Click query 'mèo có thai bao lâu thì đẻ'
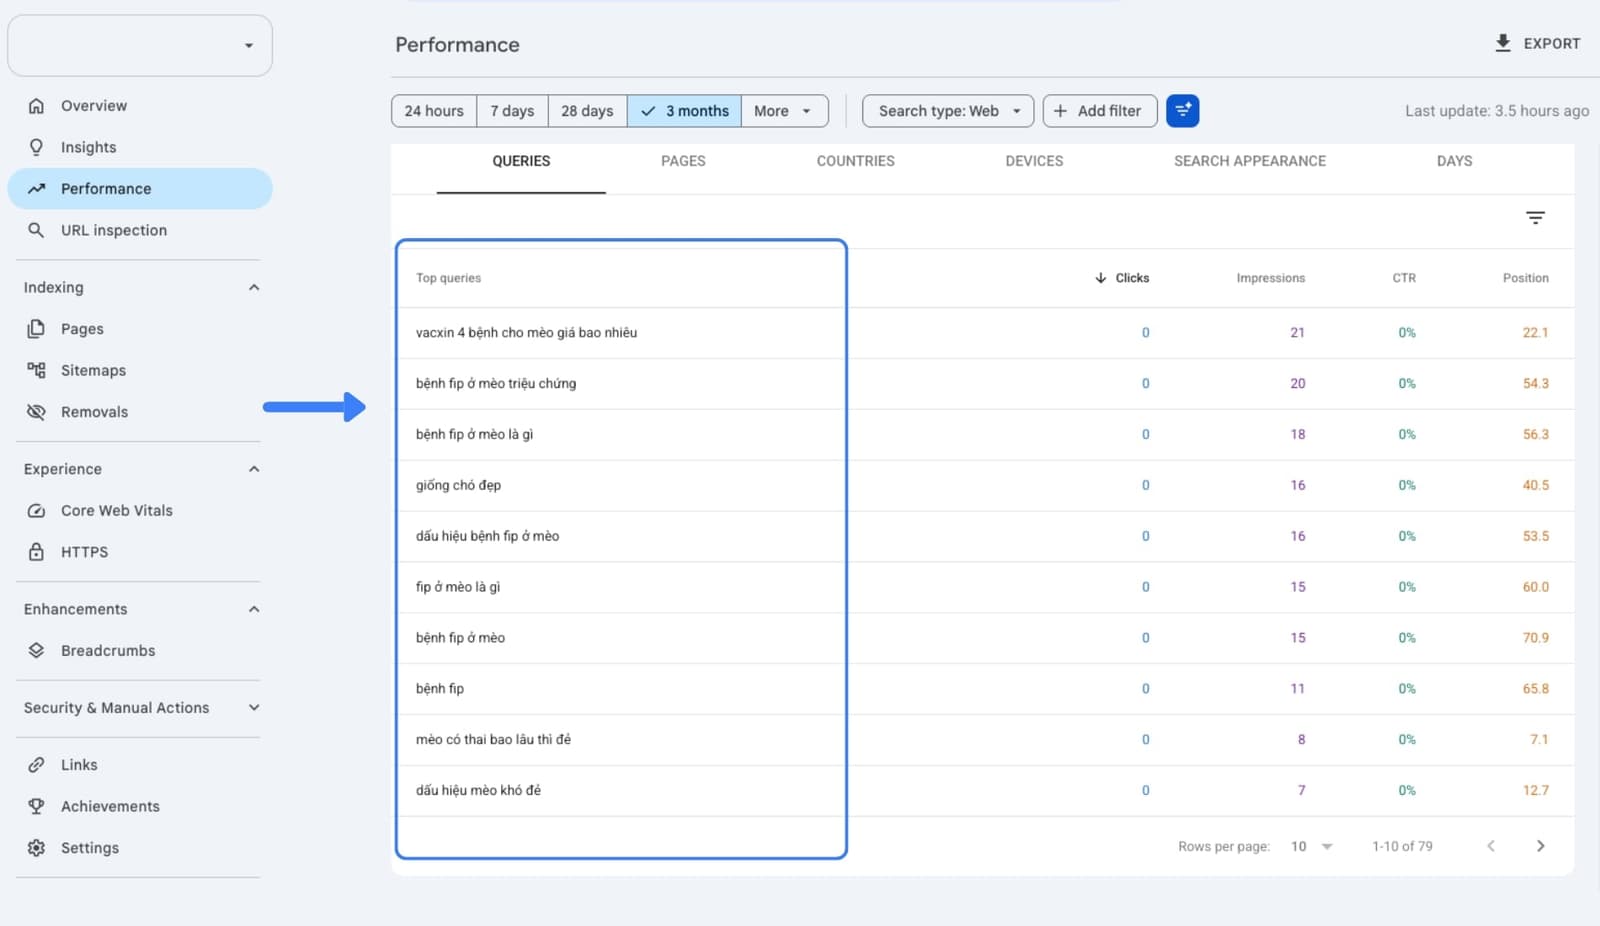Screen dimensions: 1600x926 (493, 740)
